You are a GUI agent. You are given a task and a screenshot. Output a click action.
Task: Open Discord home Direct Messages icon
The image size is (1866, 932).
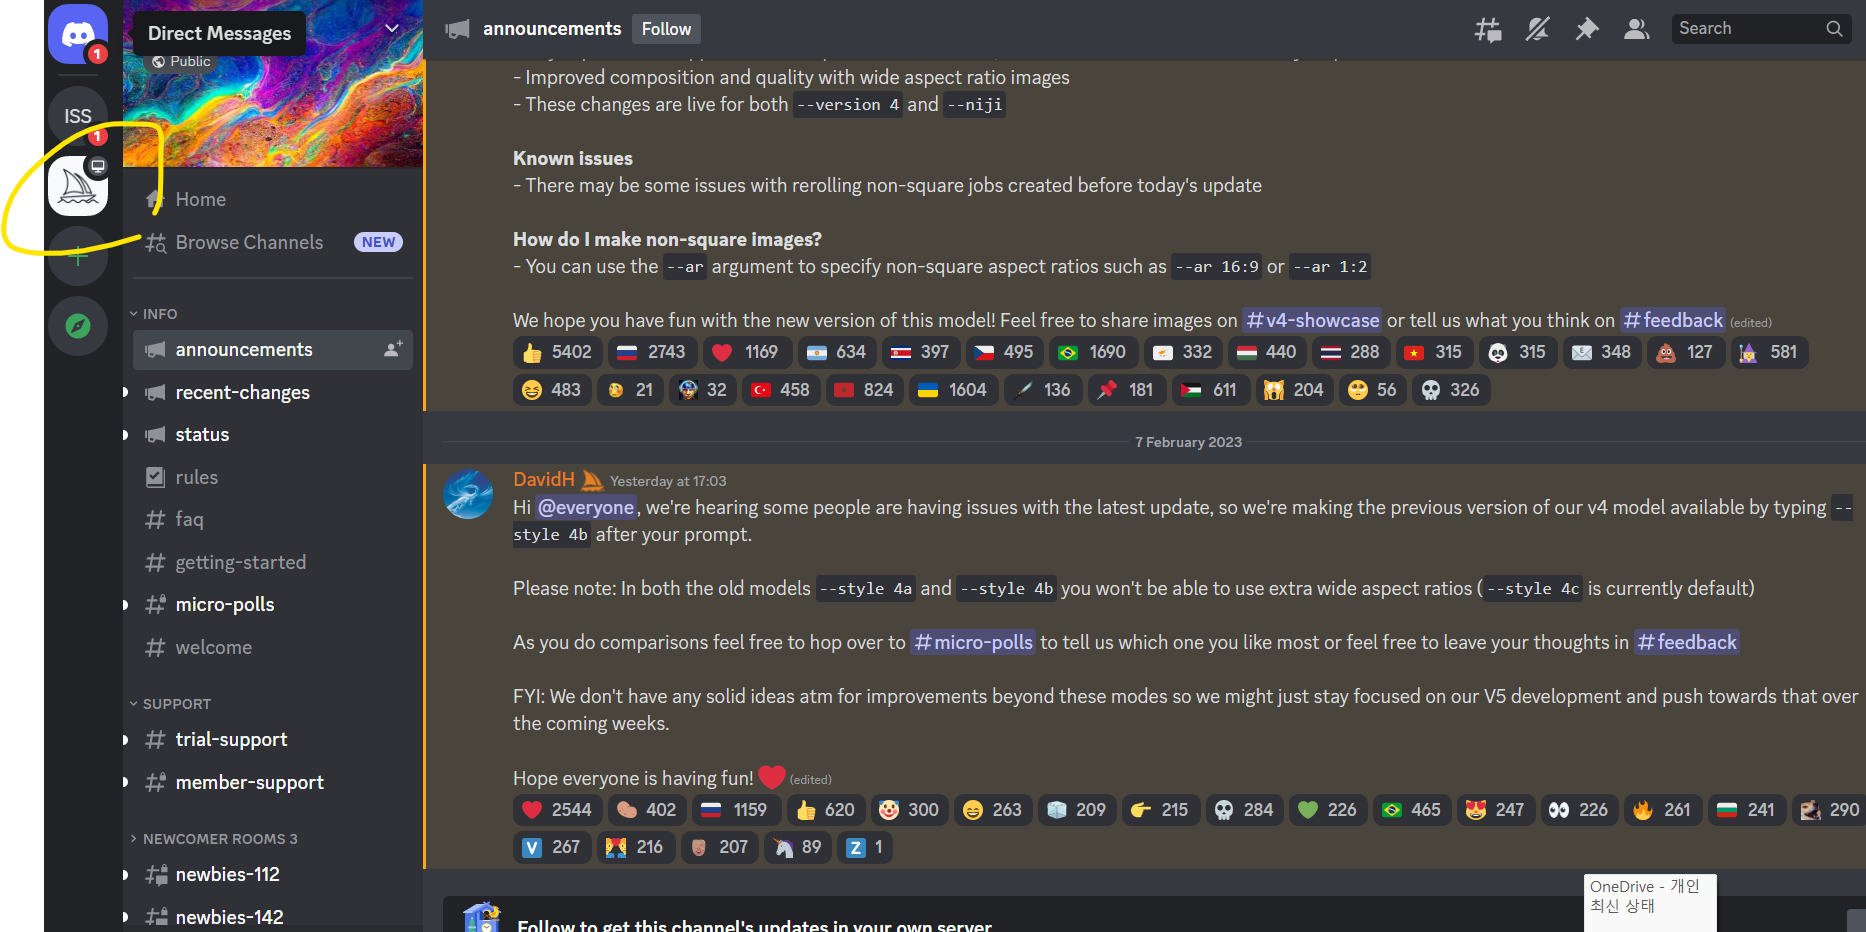tap(78, 34)
